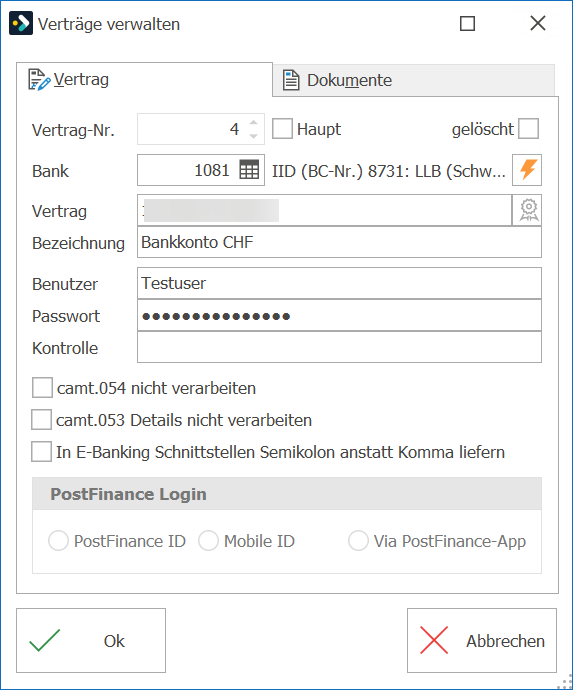574x690 pixels.
Task: Close the Verträge verwalten window
Action: (538, 23)
